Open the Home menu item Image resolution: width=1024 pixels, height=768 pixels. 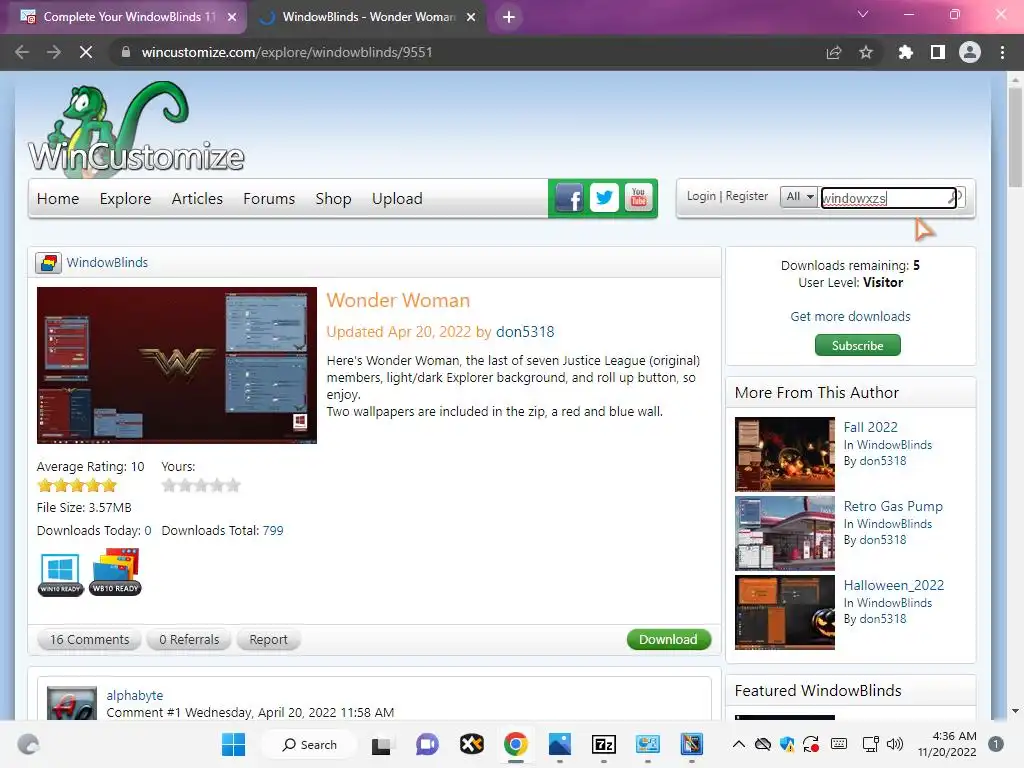coord(58,199)
